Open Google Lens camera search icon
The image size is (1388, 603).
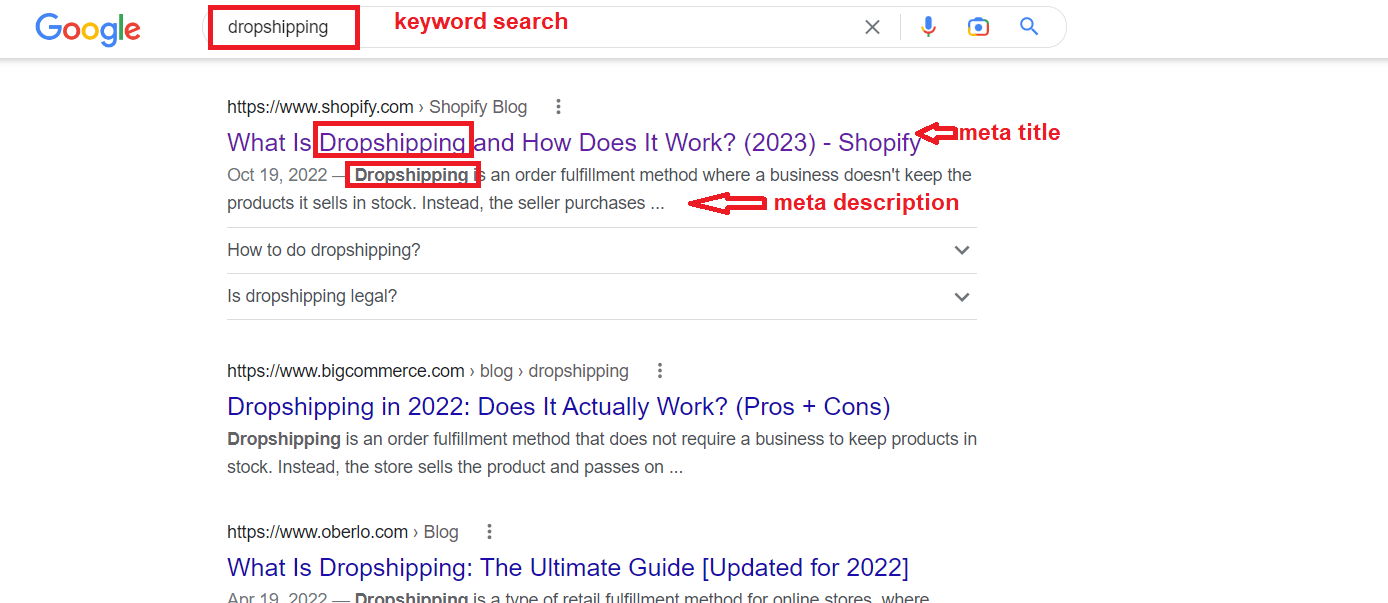tap(978, 27)
